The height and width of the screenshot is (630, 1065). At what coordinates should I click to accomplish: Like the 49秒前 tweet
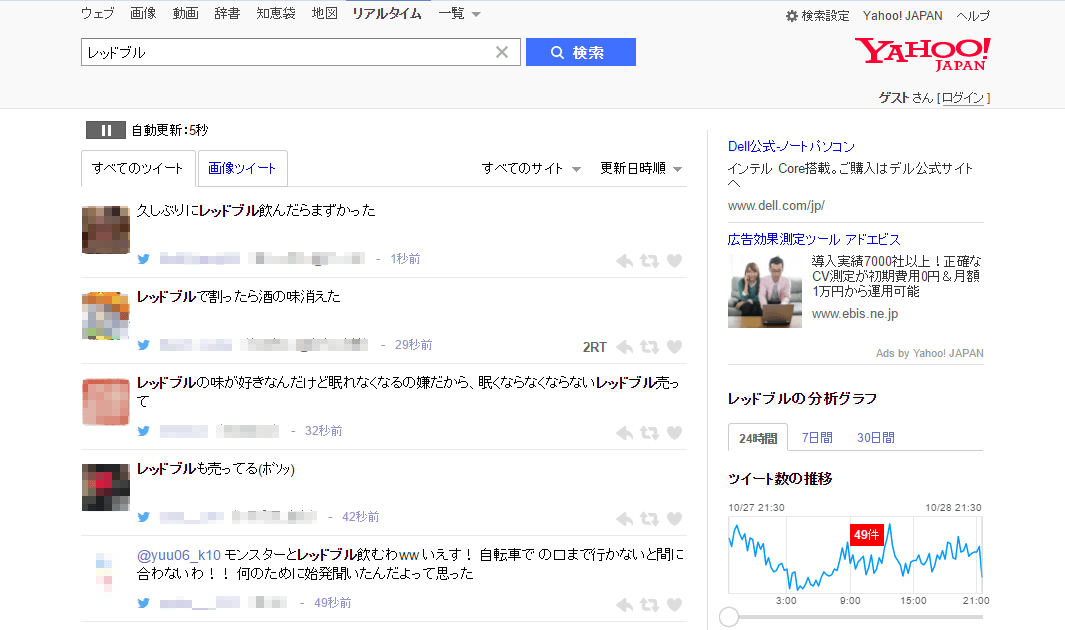[x=674, y=605]
